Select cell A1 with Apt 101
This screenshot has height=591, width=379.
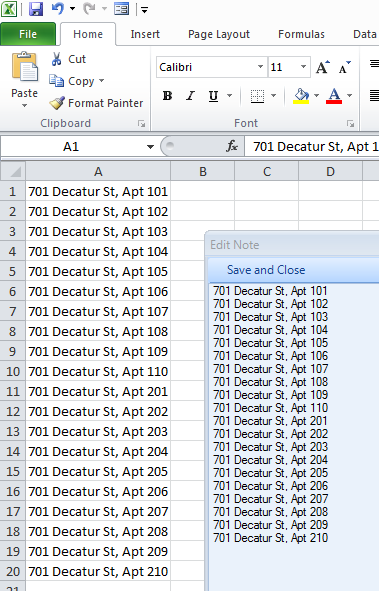click(98, 191)
